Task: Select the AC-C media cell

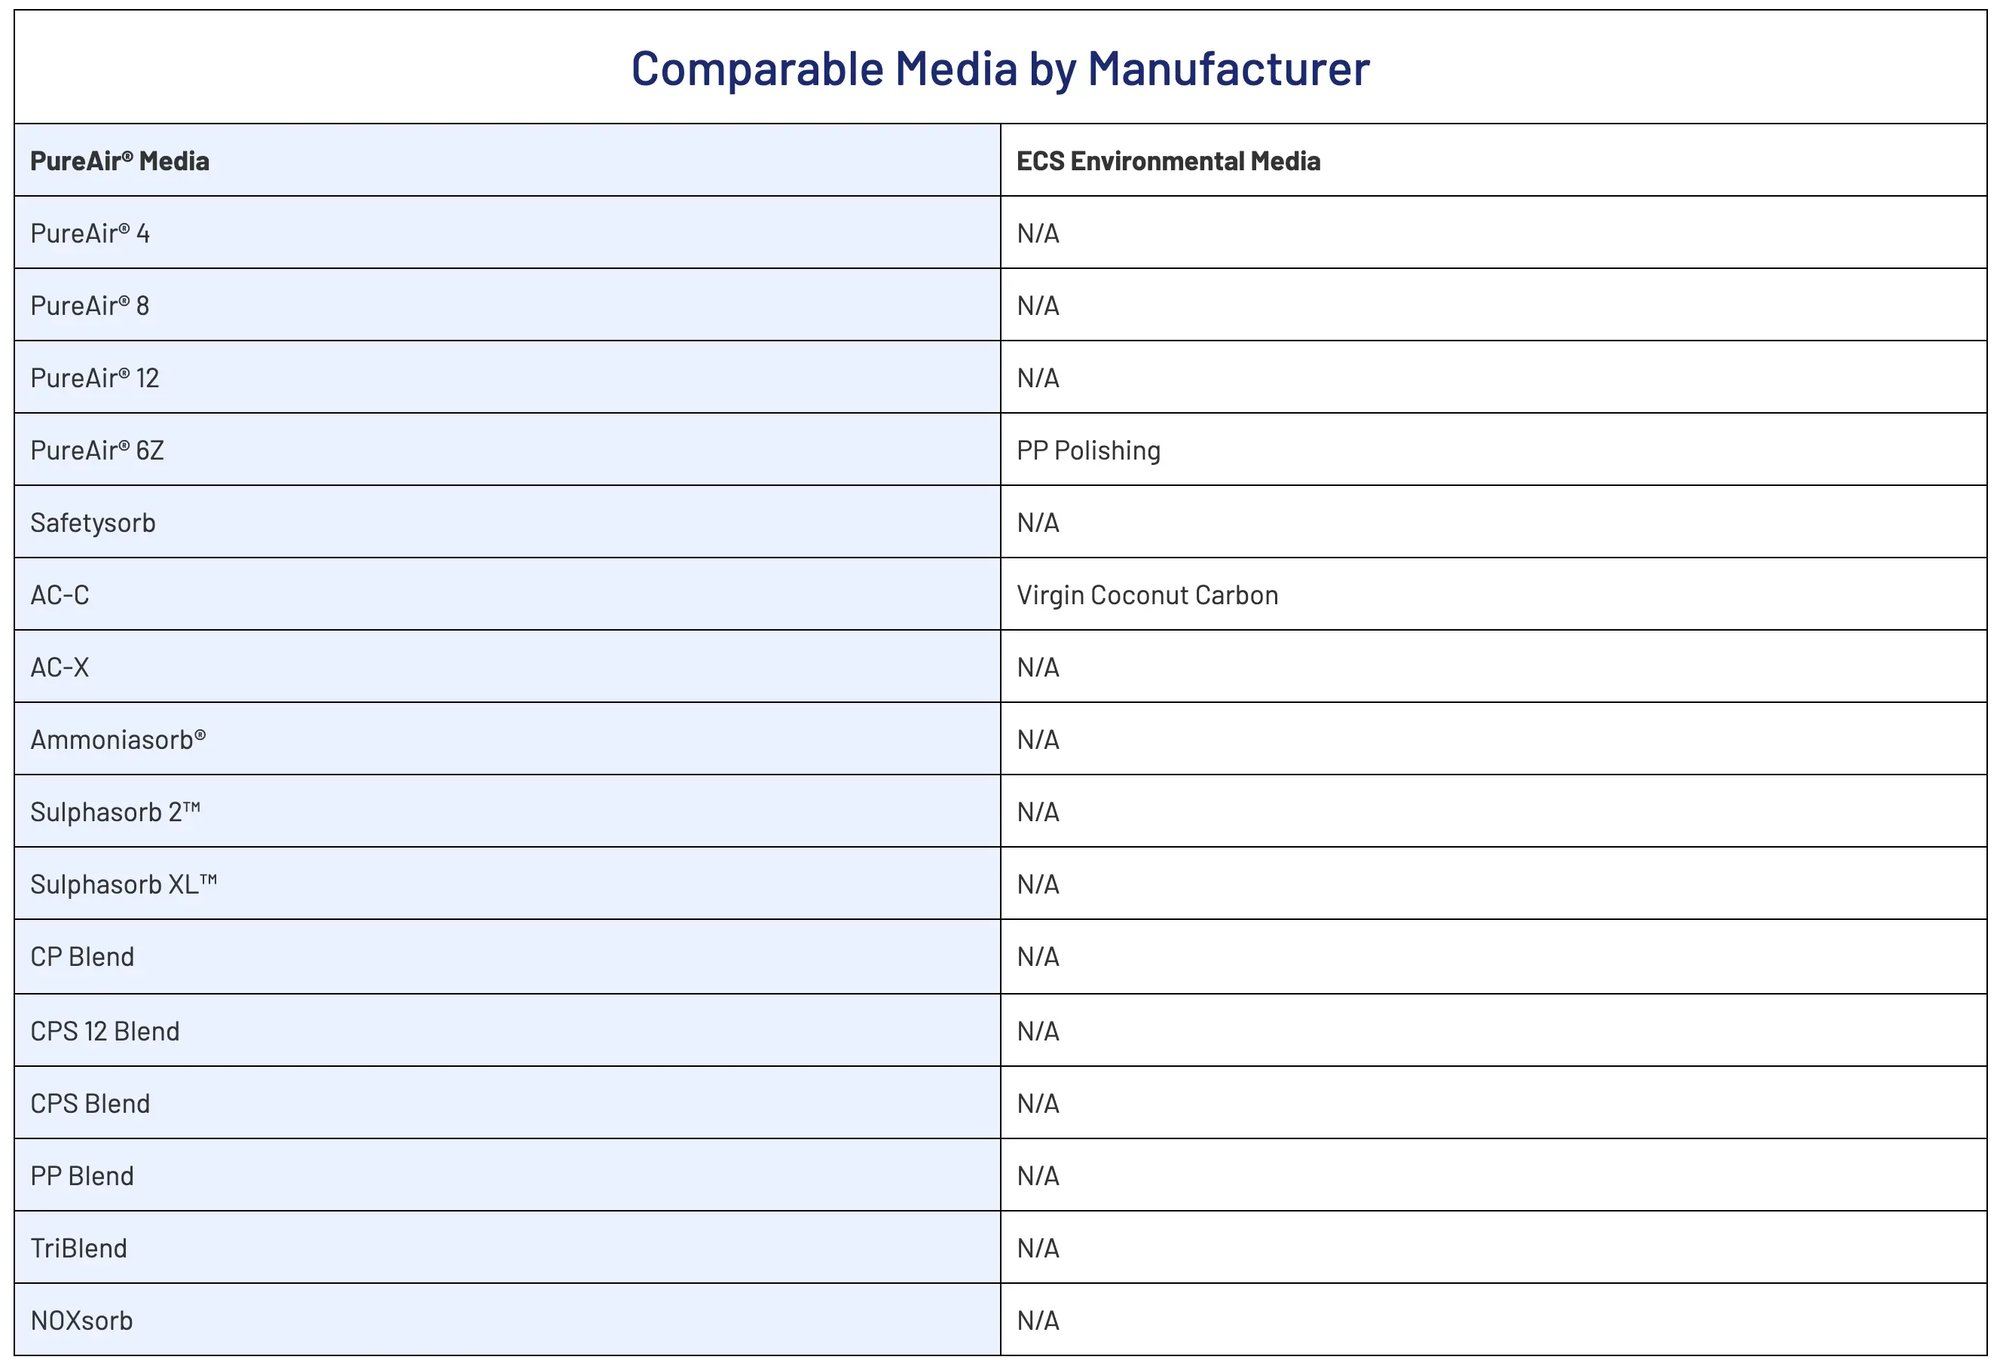Action: click(x=60, y=595)
